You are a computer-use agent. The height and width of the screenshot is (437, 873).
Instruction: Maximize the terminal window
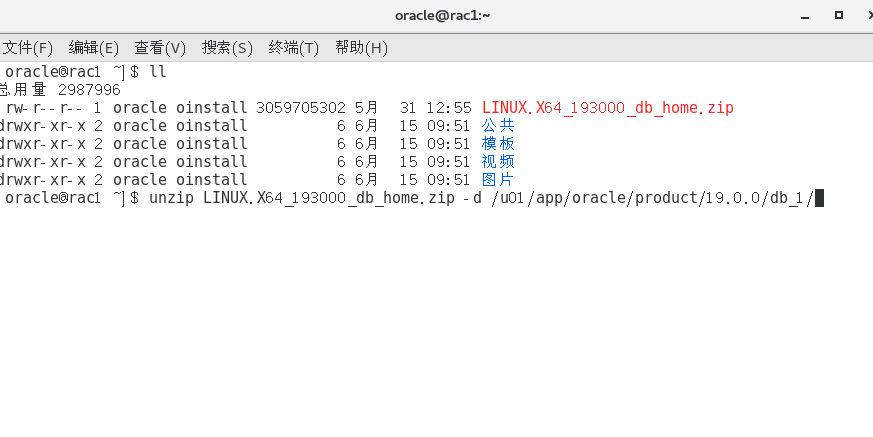(x=838, y=15)
